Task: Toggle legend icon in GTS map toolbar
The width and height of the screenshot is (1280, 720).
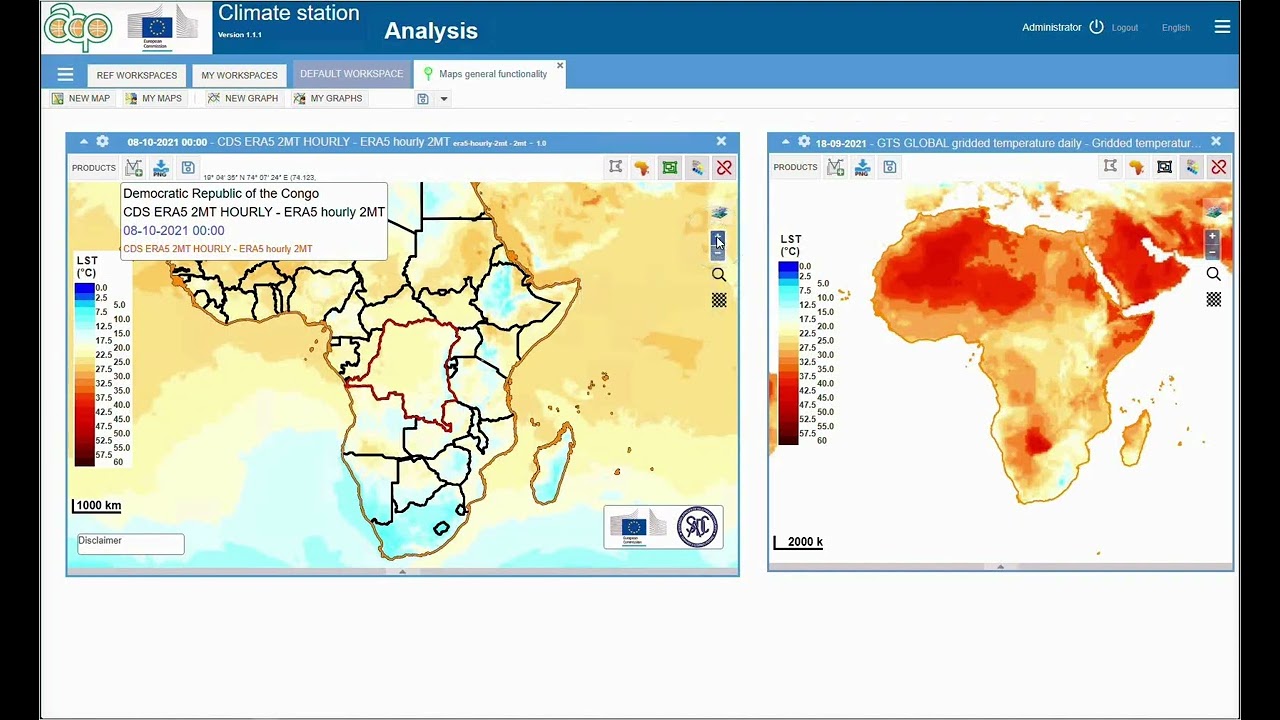Action: coord(1191,167)
